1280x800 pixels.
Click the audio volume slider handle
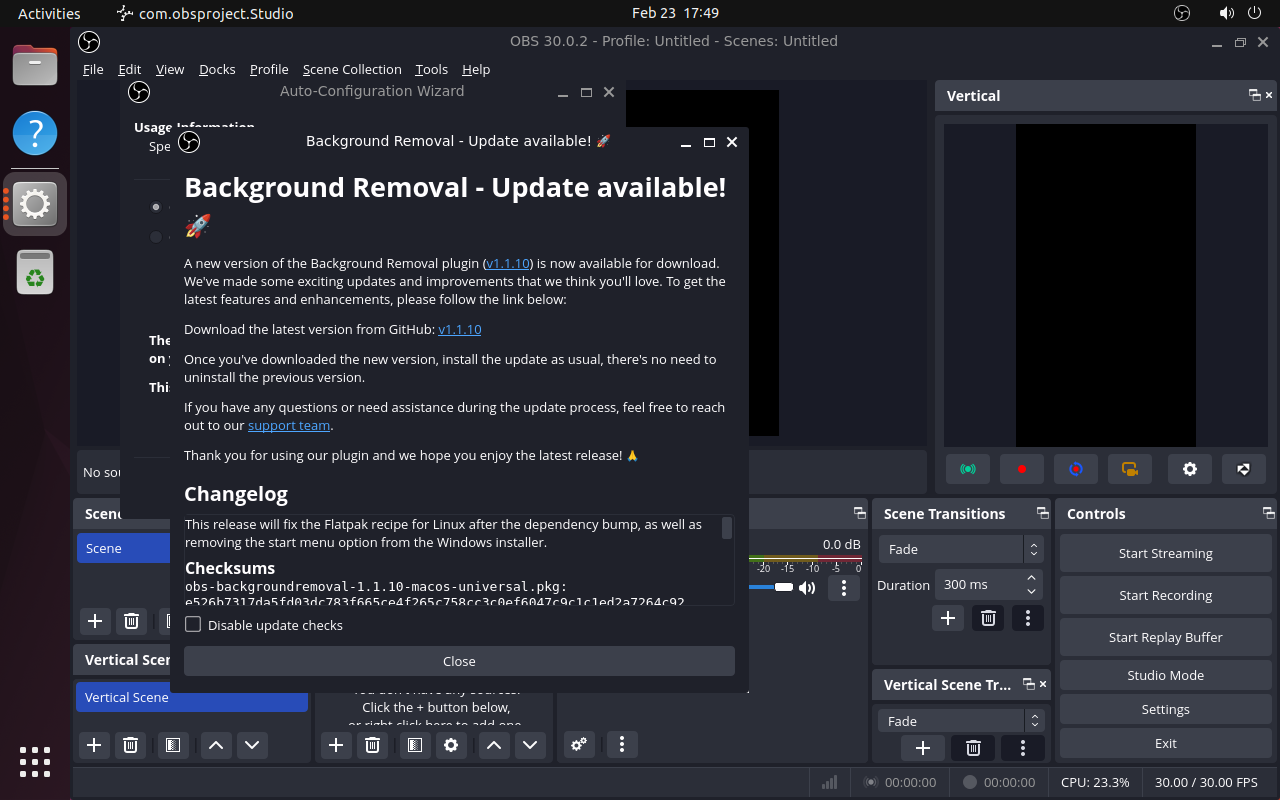click(784, 587)
